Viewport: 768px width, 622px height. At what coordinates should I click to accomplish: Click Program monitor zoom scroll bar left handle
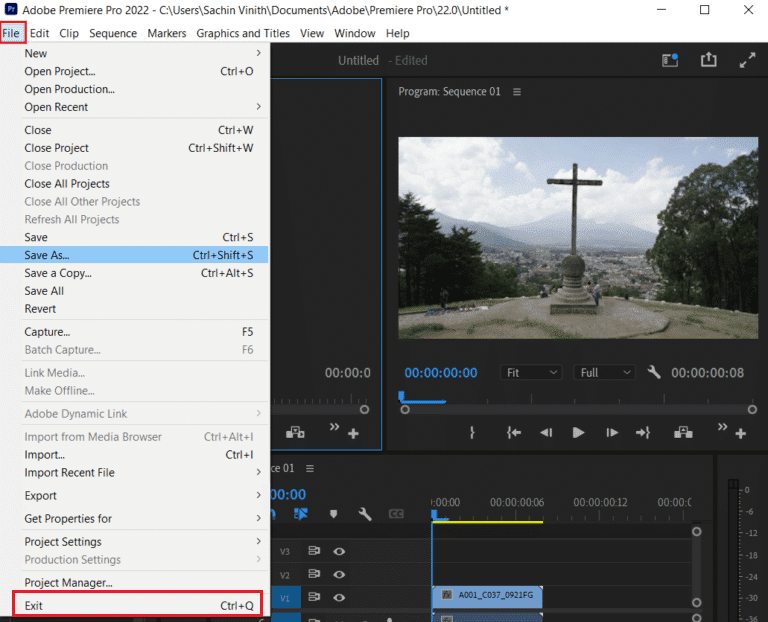pos(405,409)
